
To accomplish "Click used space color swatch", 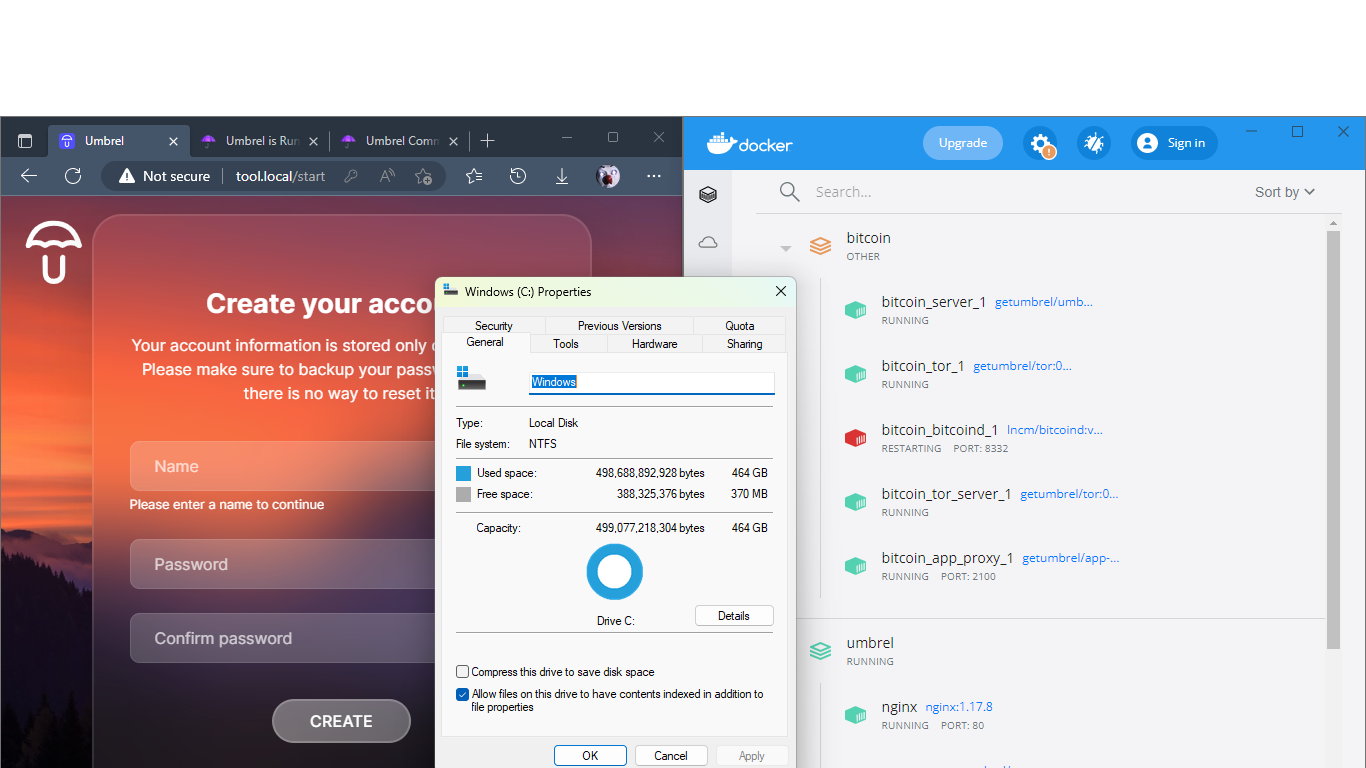I will tap(463, 473).
